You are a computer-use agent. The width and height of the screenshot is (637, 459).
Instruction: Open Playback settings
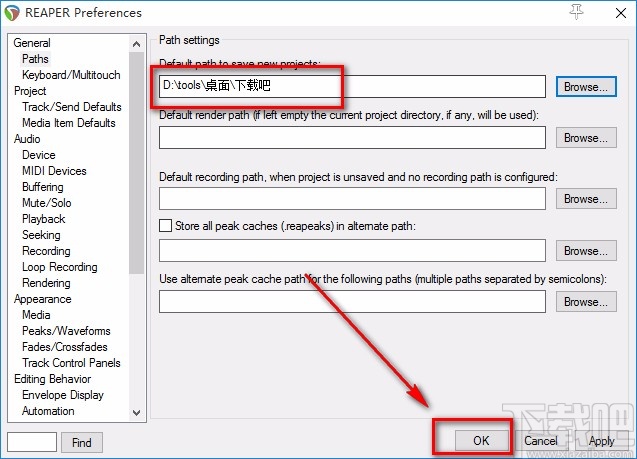click(43, 219)
